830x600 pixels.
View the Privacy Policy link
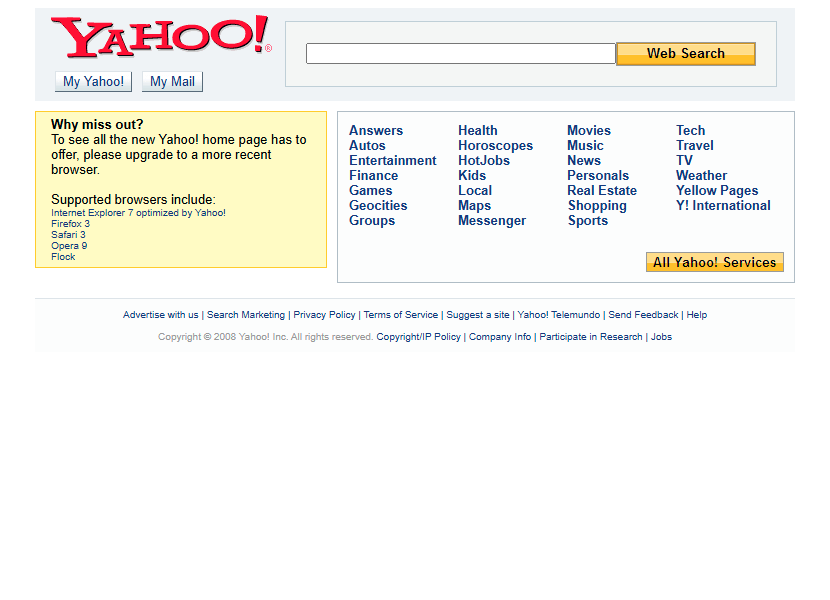click(324, 315)
